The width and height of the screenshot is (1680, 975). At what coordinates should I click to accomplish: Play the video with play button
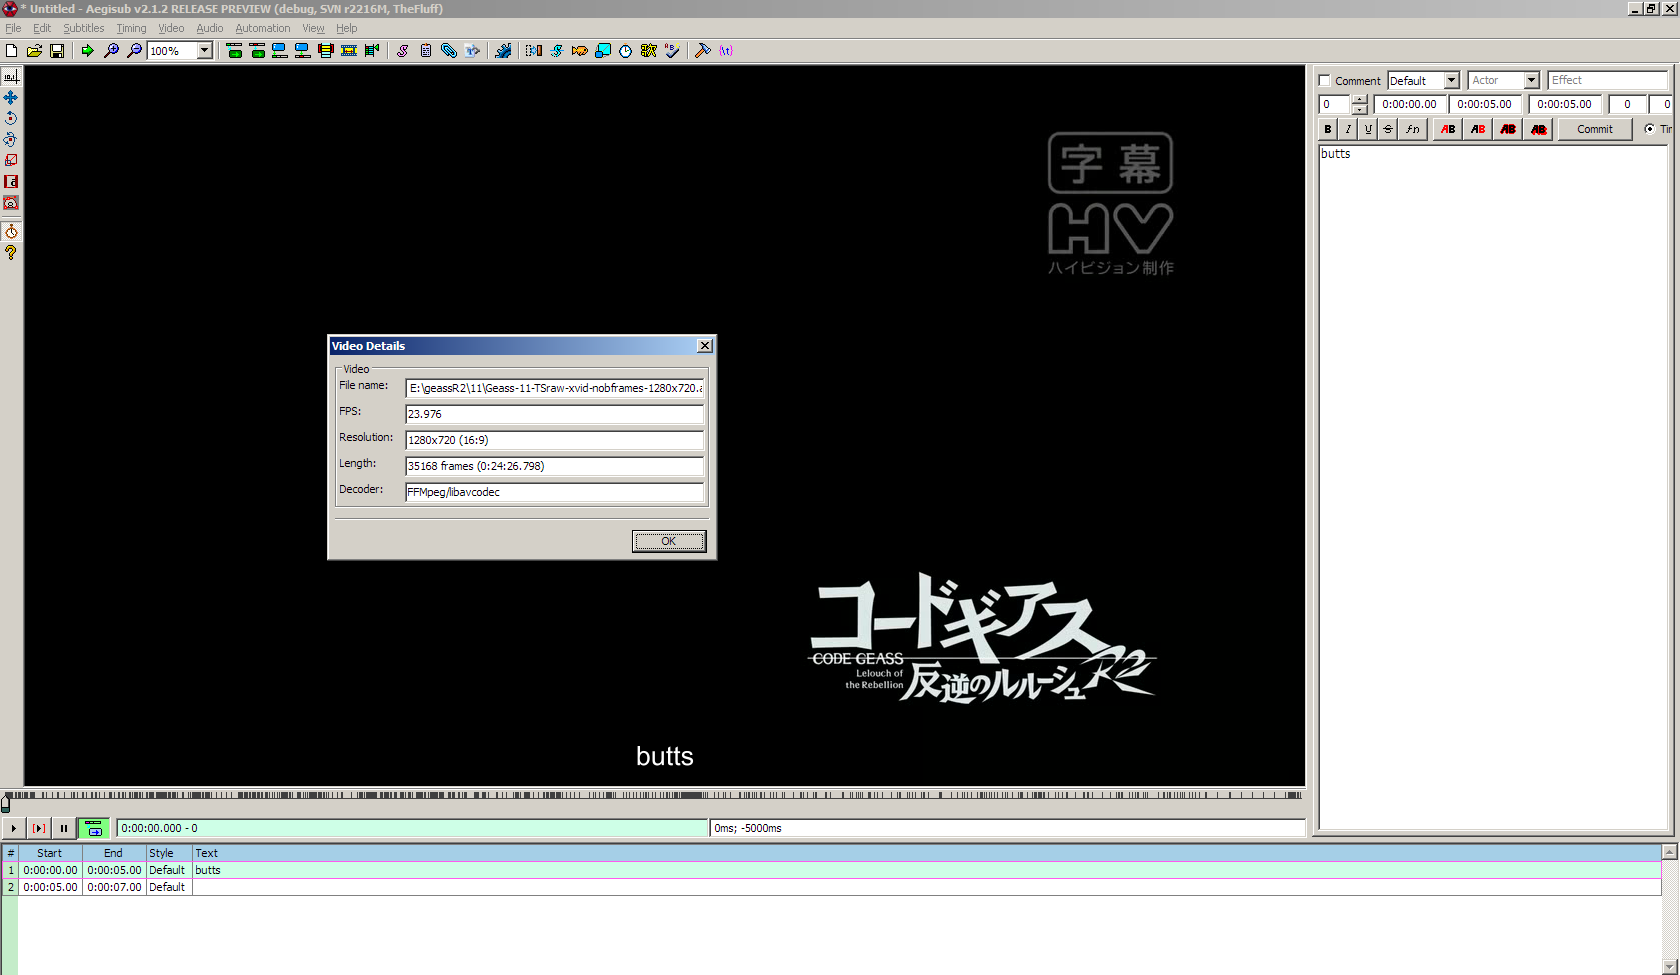pyautogui.click(x=13, y=828)
